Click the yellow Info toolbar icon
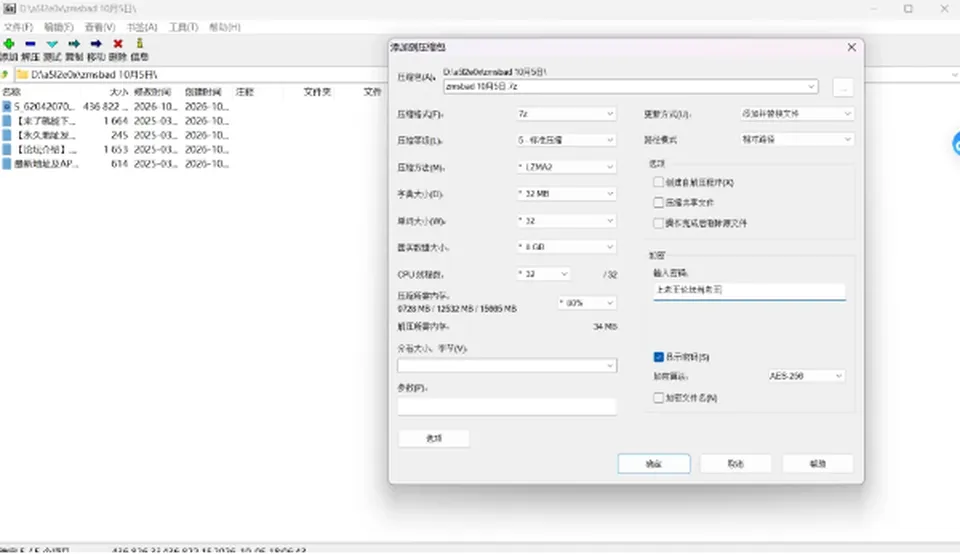Viewport: 960px width, 554px height. [x=140, y=43]
